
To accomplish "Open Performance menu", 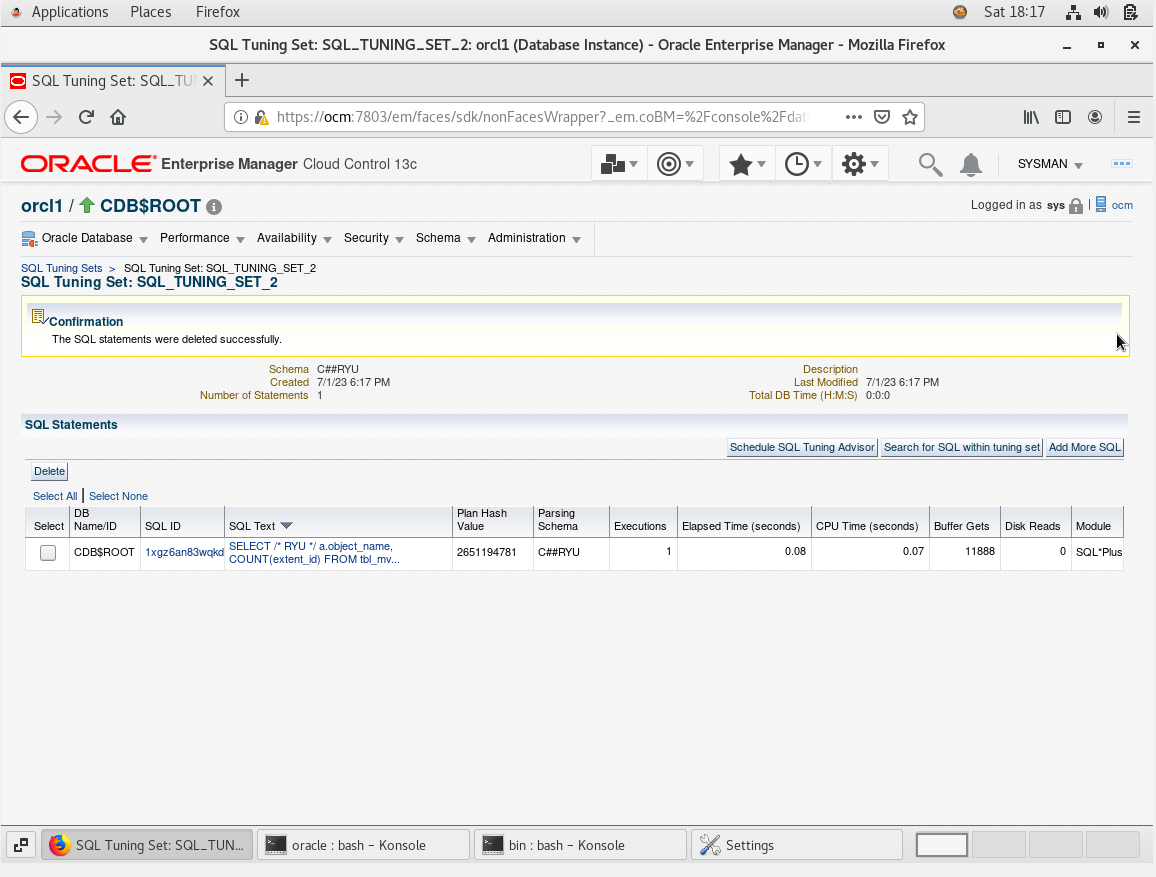I will (x=202, y=238).
